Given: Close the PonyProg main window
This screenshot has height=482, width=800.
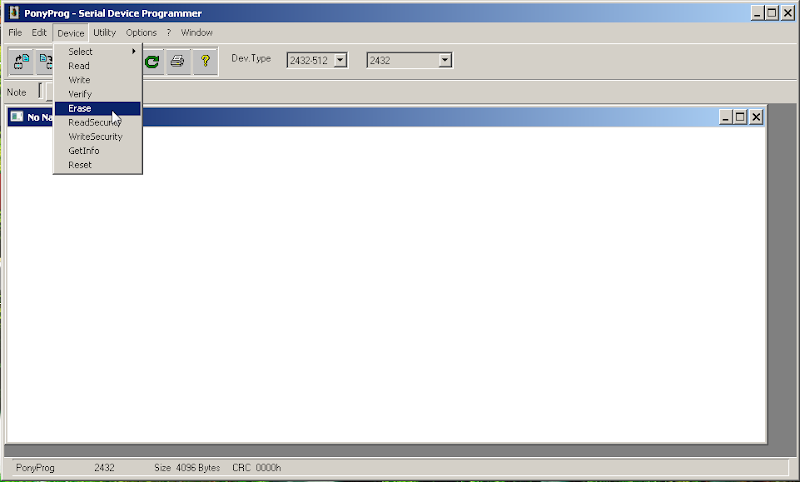Looking at the screenshot, I should pos(788,13).
